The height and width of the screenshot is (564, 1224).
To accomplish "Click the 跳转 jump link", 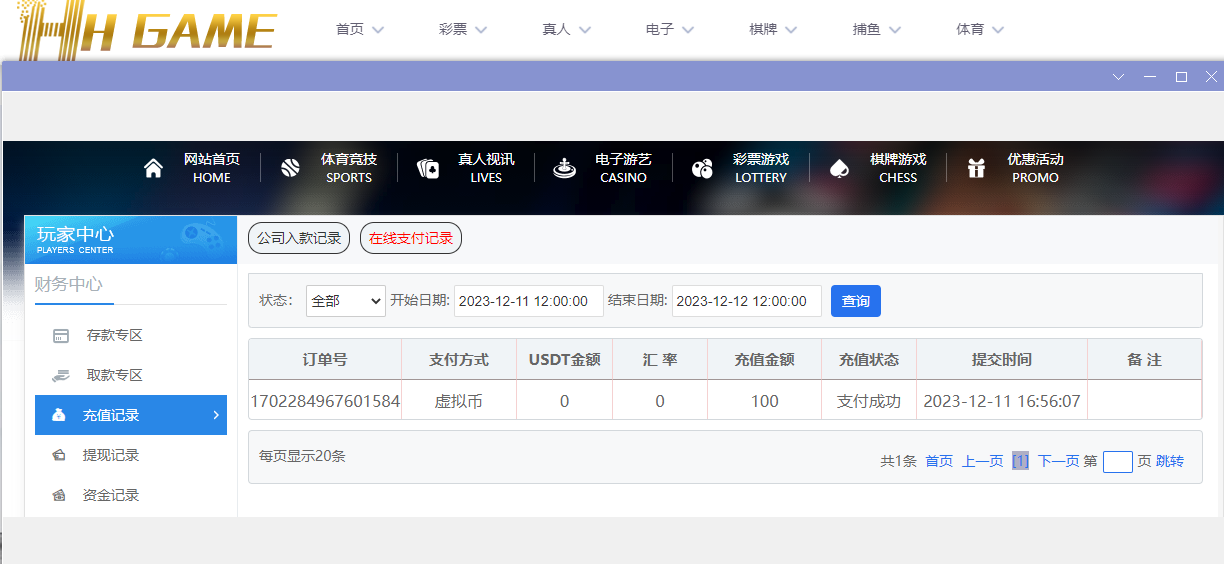I will (1170, 461).
